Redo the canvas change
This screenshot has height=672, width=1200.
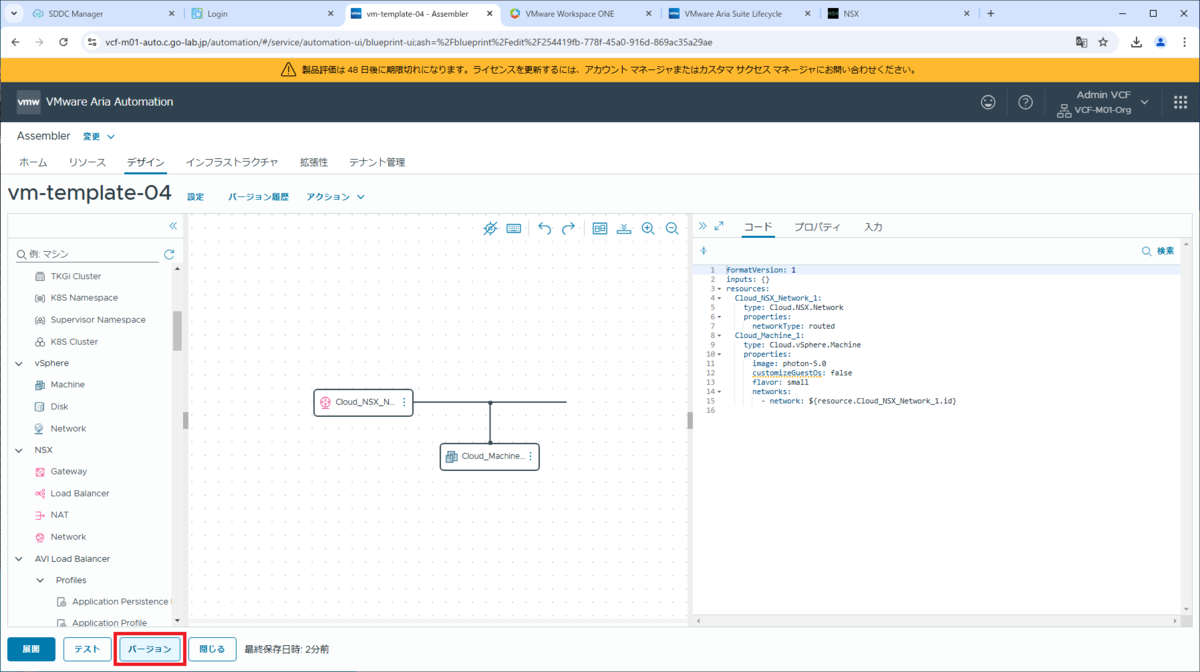[x=568, y=228]
